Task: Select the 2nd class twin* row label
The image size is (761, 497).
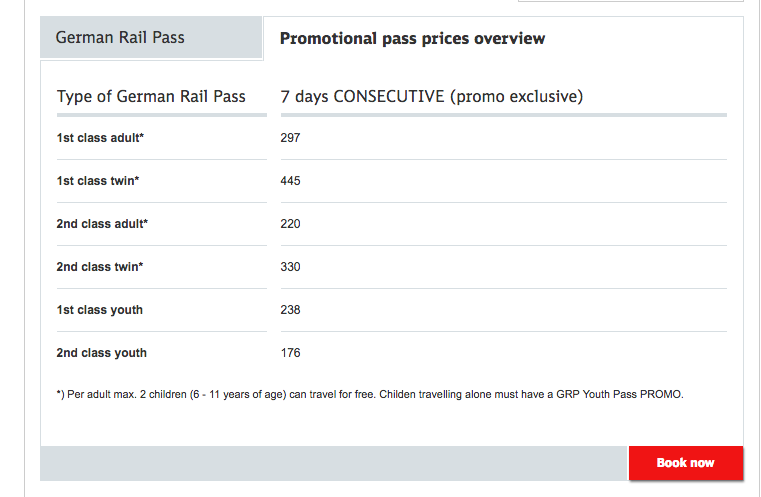Action: (100, 267)
